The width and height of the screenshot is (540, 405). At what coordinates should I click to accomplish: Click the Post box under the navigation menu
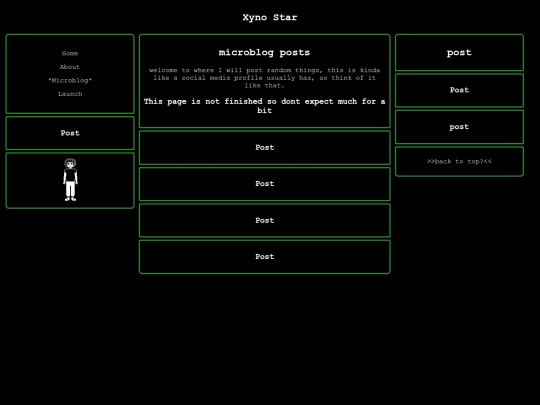70,133
